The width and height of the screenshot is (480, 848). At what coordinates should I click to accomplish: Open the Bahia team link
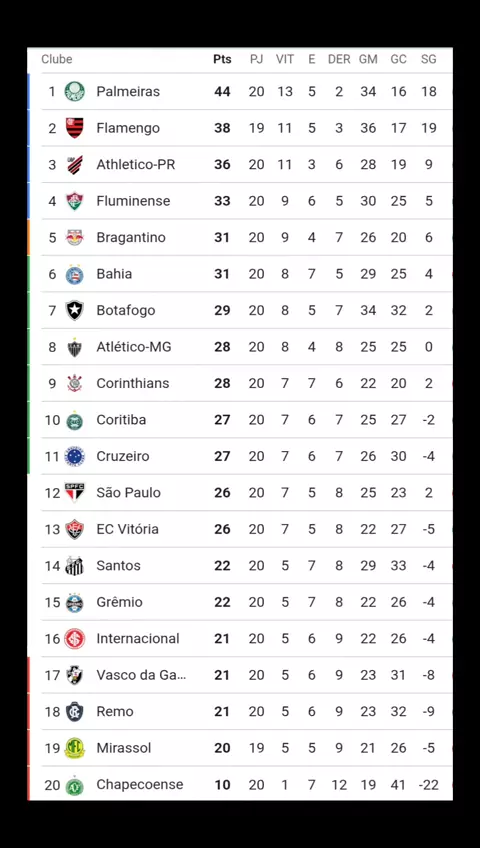[x=114, y=274]
